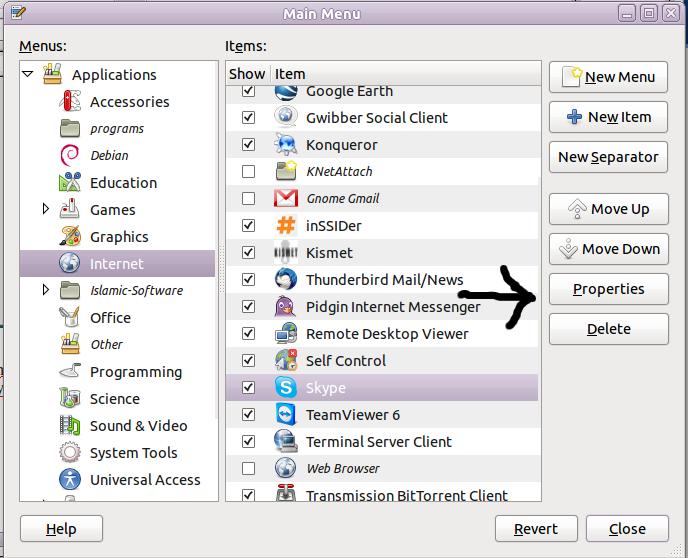Click the Revert button

(x=536, y=529)
